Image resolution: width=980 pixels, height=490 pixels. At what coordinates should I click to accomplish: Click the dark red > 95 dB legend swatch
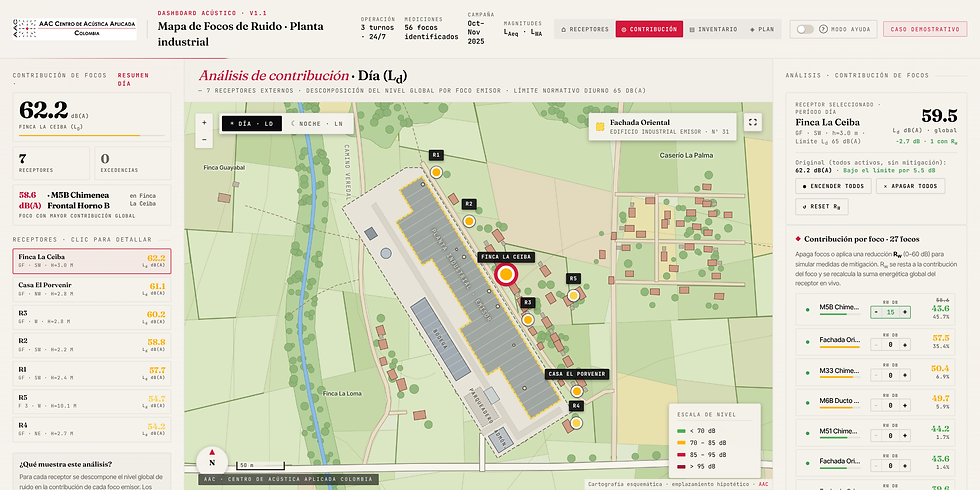click(x=681, y=467)
